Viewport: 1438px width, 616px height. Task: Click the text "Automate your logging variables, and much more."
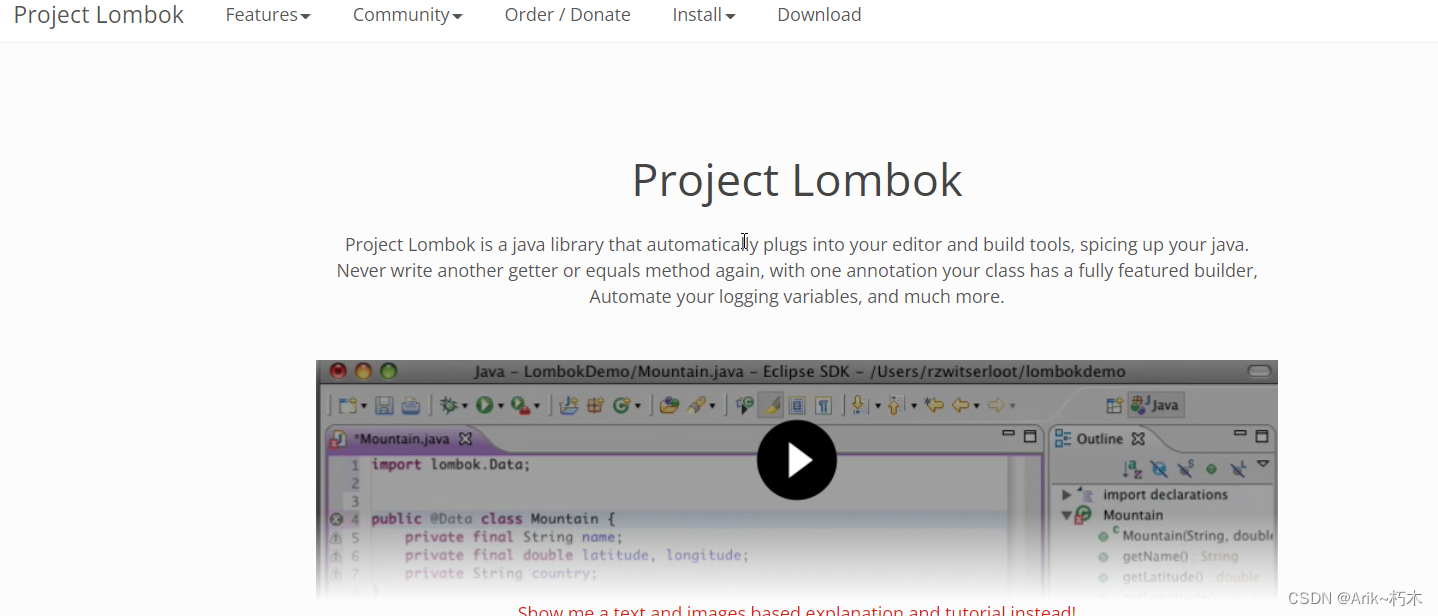[x=797, y=297]
